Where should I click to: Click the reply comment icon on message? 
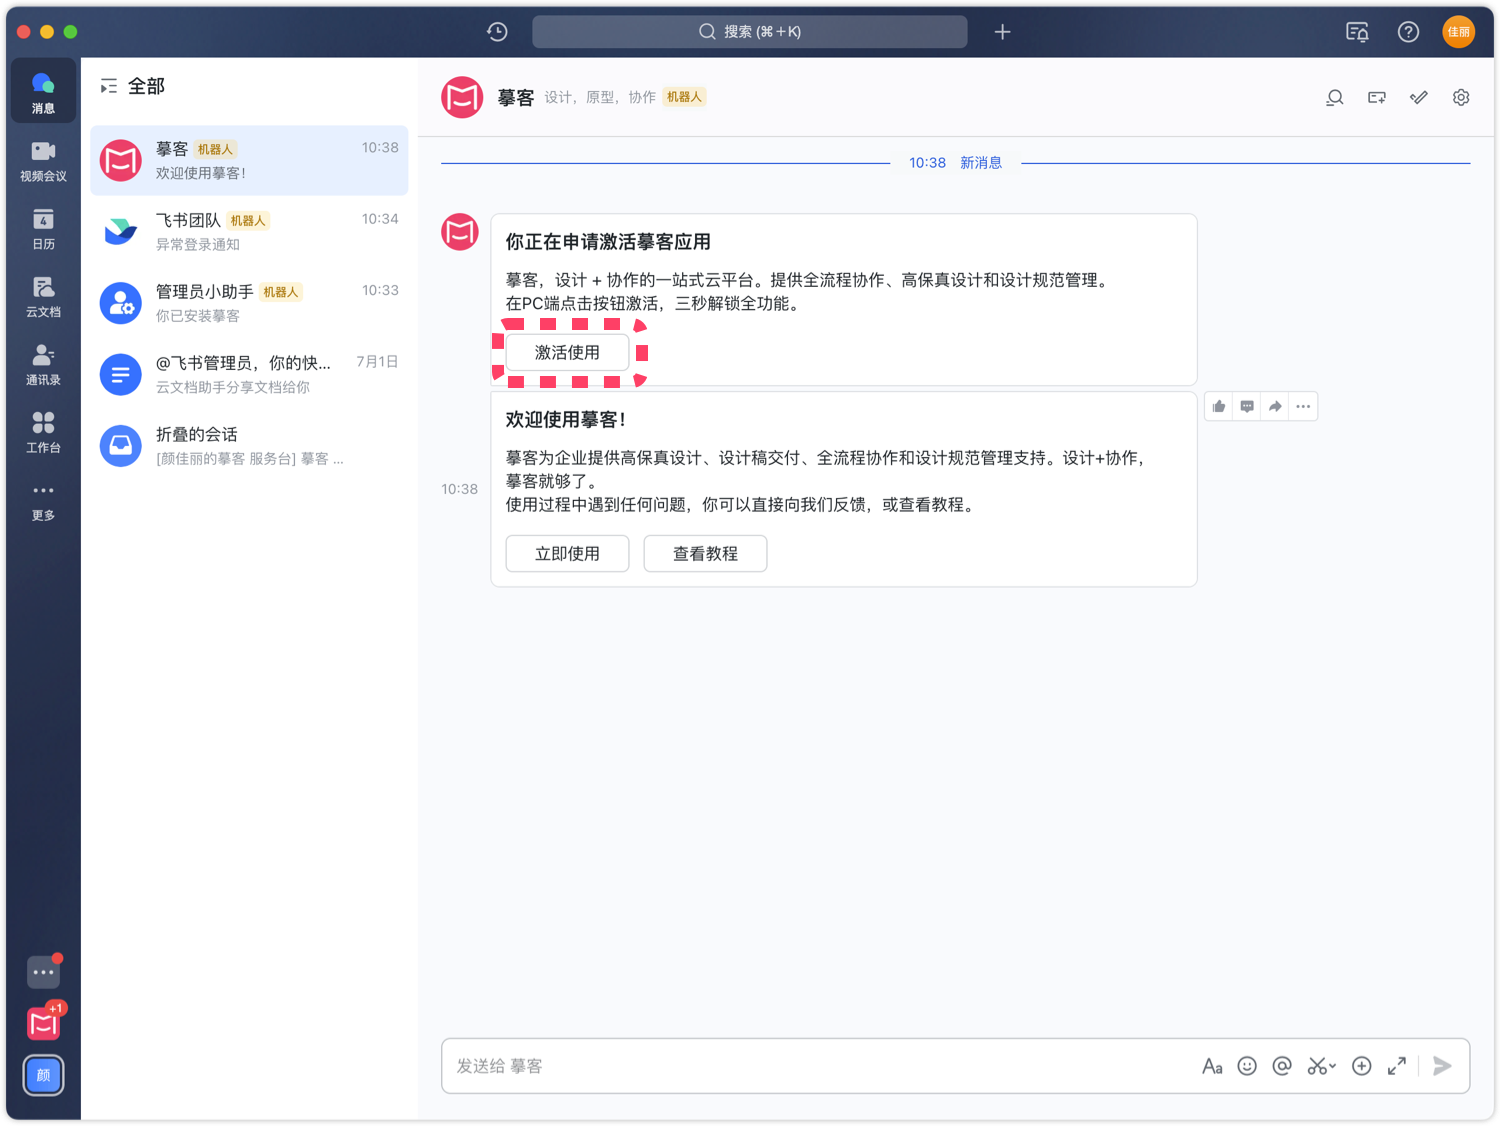click(1247, 406)
